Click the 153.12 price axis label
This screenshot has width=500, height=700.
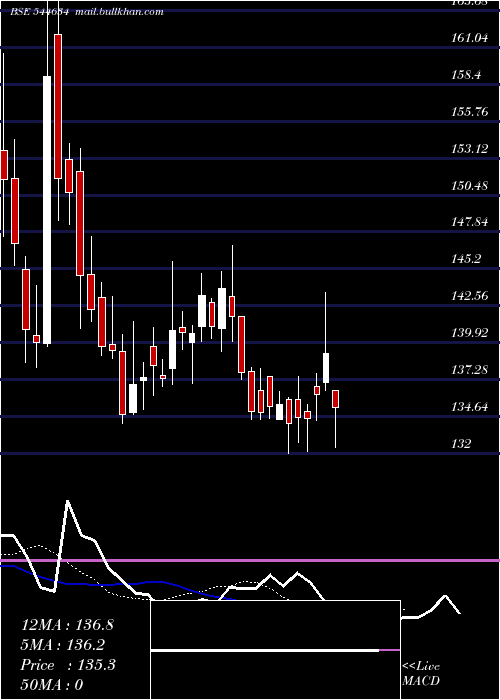pos(469,149)
